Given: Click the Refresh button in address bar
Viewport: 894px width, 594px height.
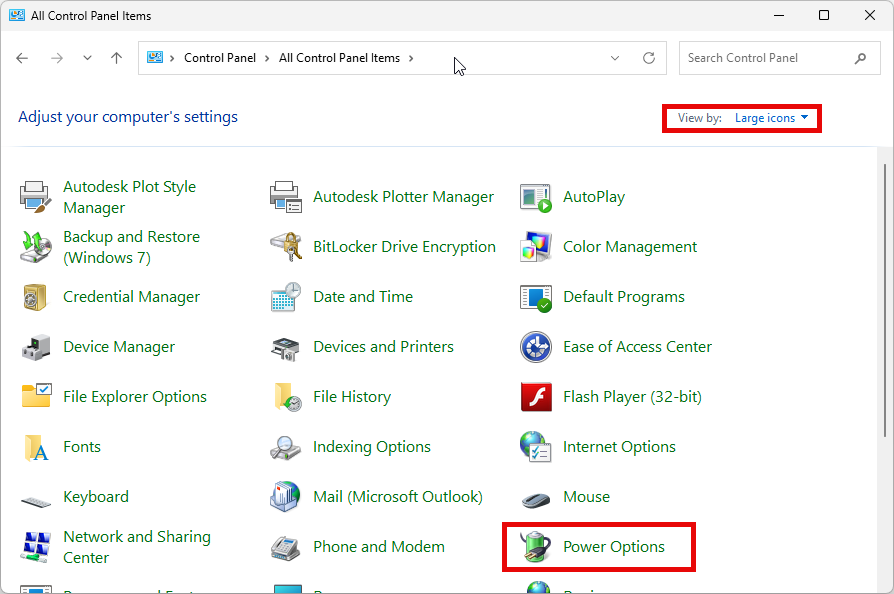Looking at the screenshot, I should (x=649, y=59).
